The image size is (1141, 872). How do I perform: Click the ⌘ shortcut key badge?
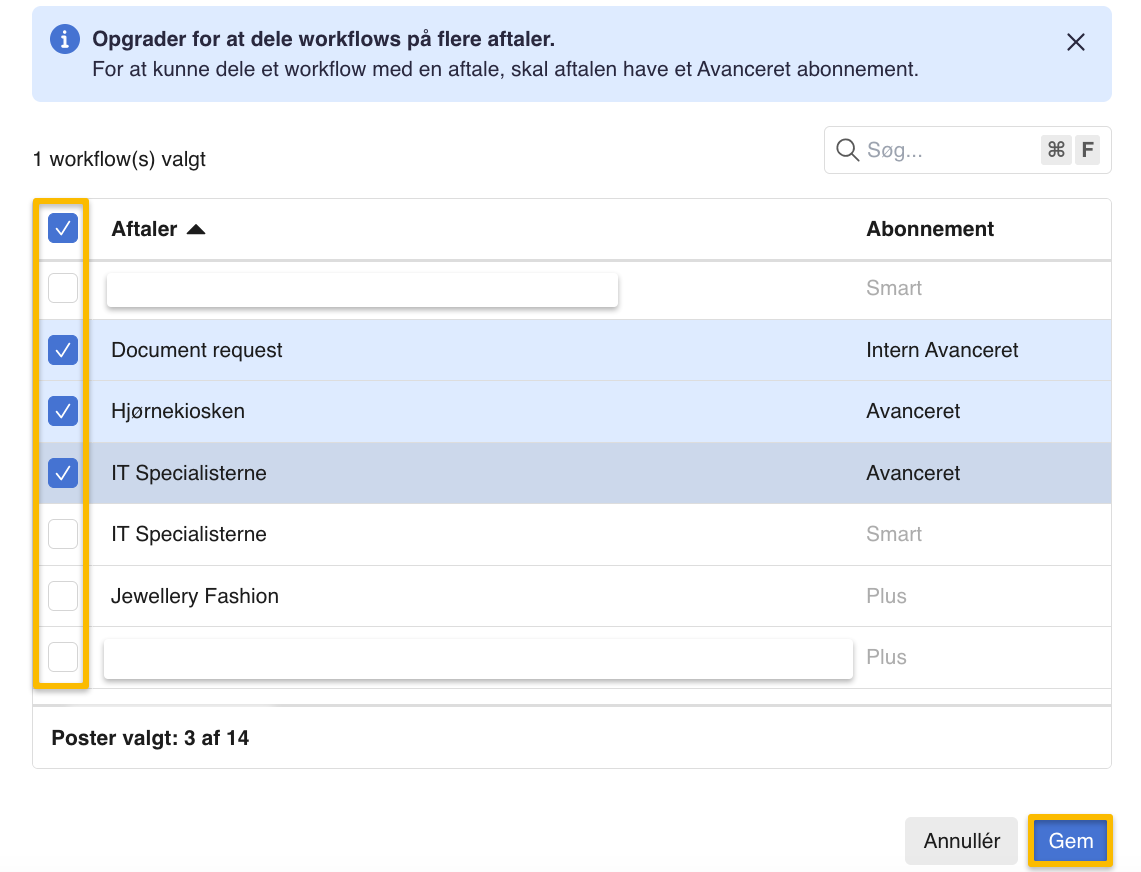pyautogui.click(x=1056, y=150)
